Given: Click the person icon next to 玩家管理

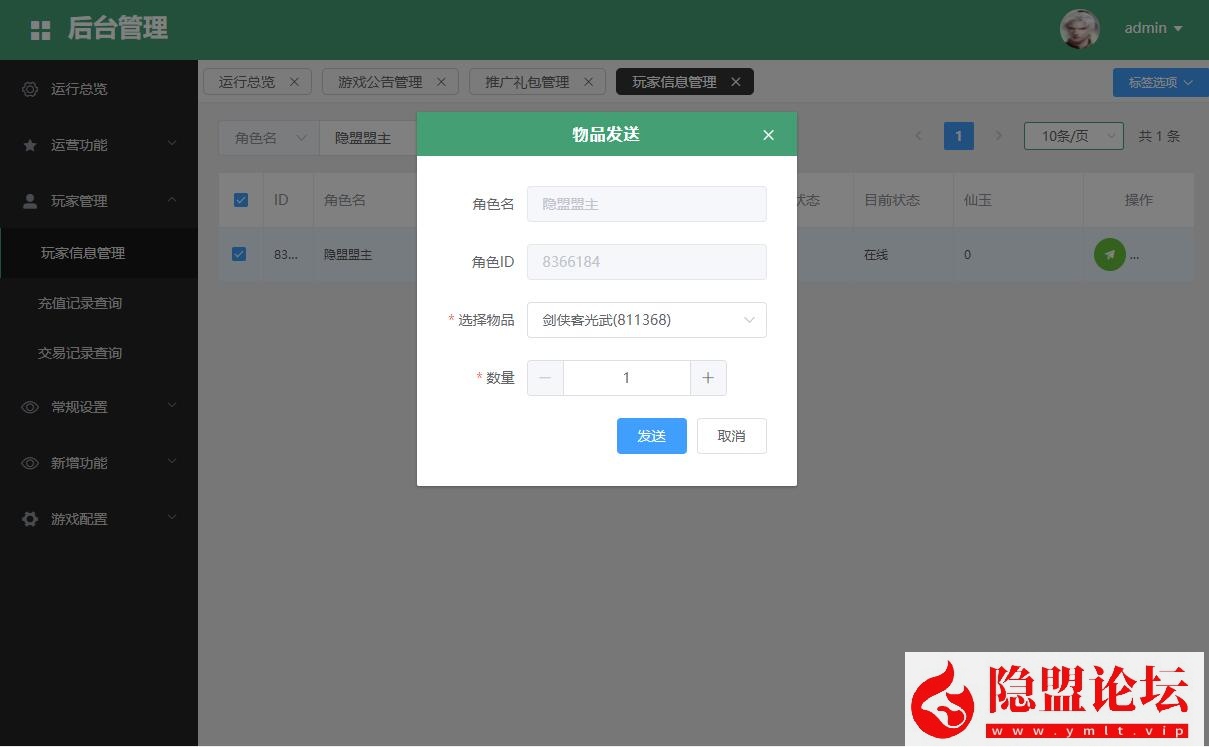Looking at the screenshot, I should pyautogui.click(x=31, y=200).
